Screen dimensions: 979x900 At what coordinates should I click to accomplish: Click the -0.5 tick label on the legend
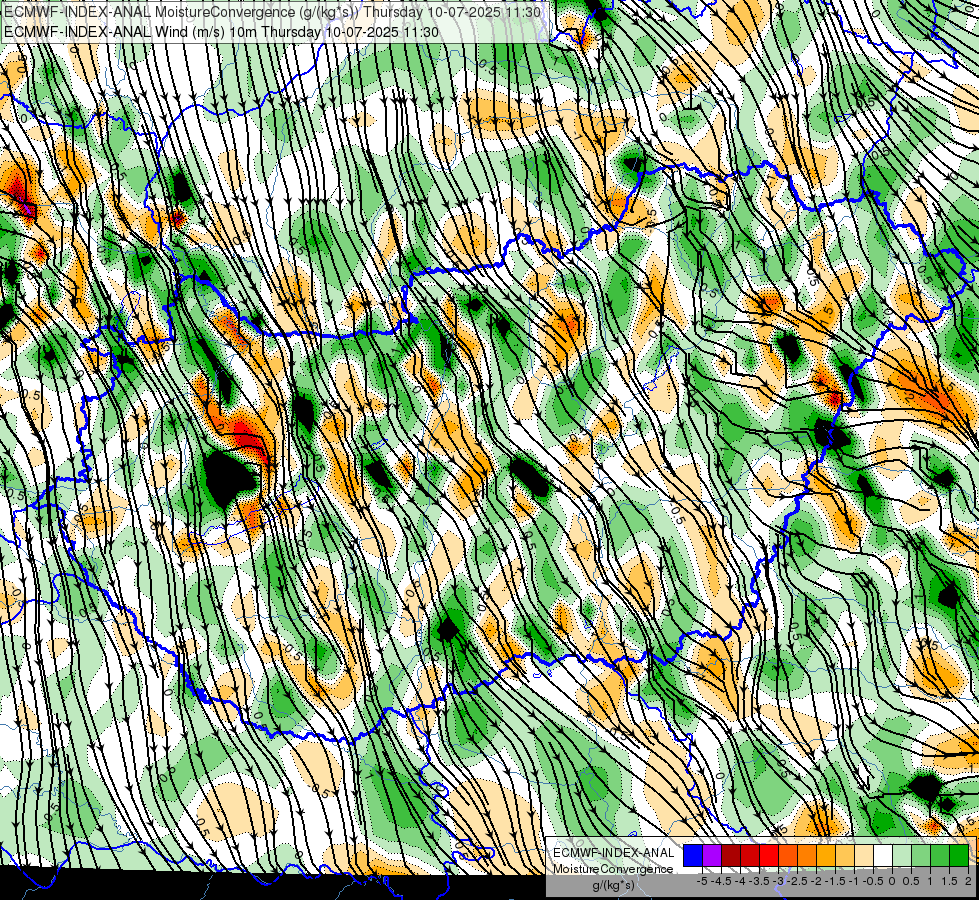[873, 881]
